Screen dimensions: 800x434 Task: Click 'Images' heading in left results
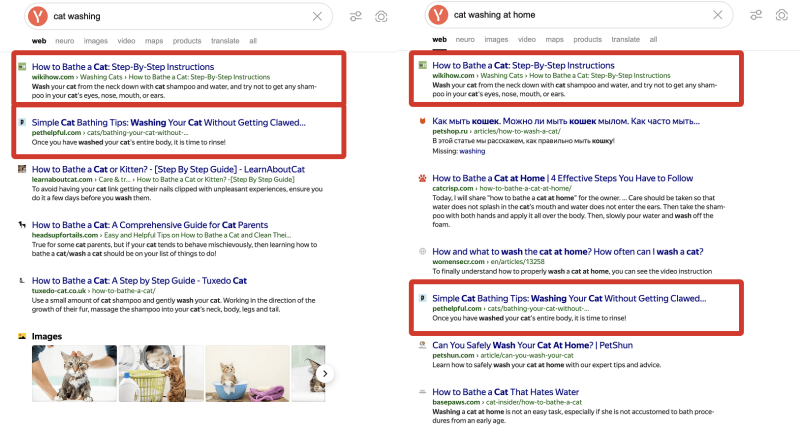47,337
